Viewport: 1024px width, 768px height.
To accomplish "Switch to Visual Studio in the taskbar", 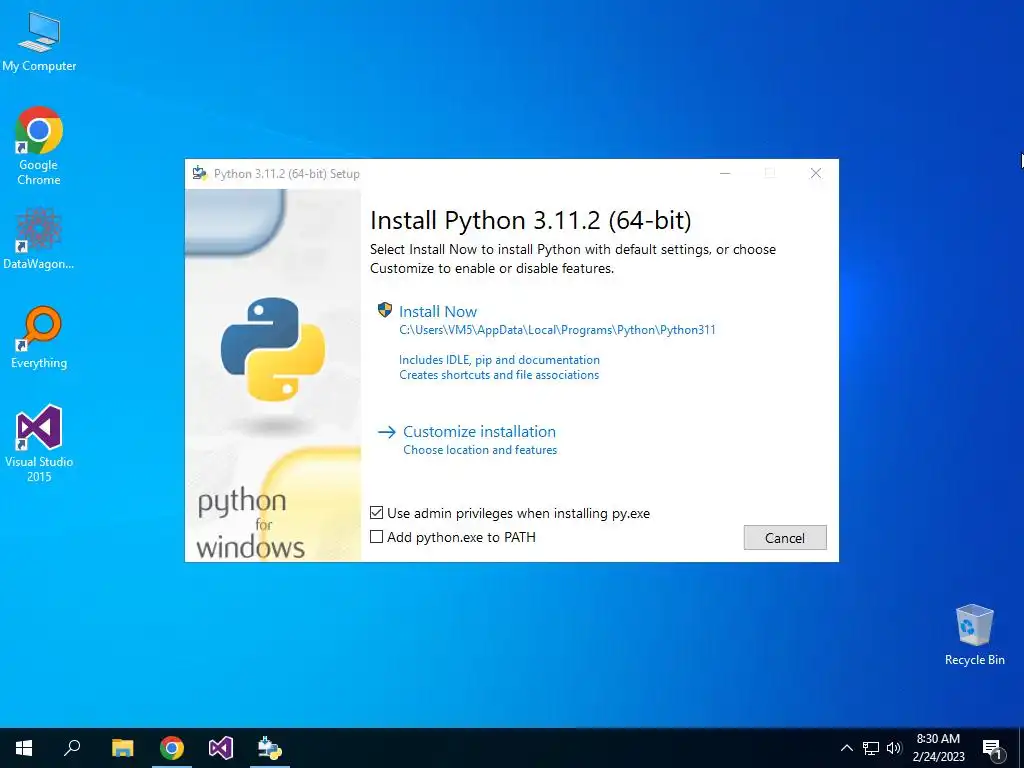I will [x=221, y=748].
